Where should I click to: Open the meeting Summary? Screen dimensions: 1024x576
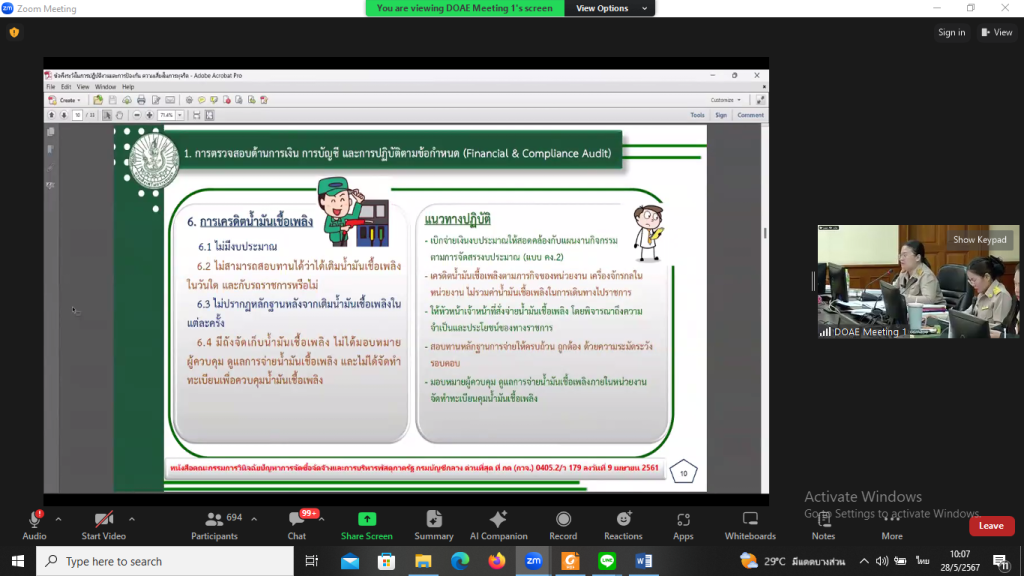click(434, 526)
